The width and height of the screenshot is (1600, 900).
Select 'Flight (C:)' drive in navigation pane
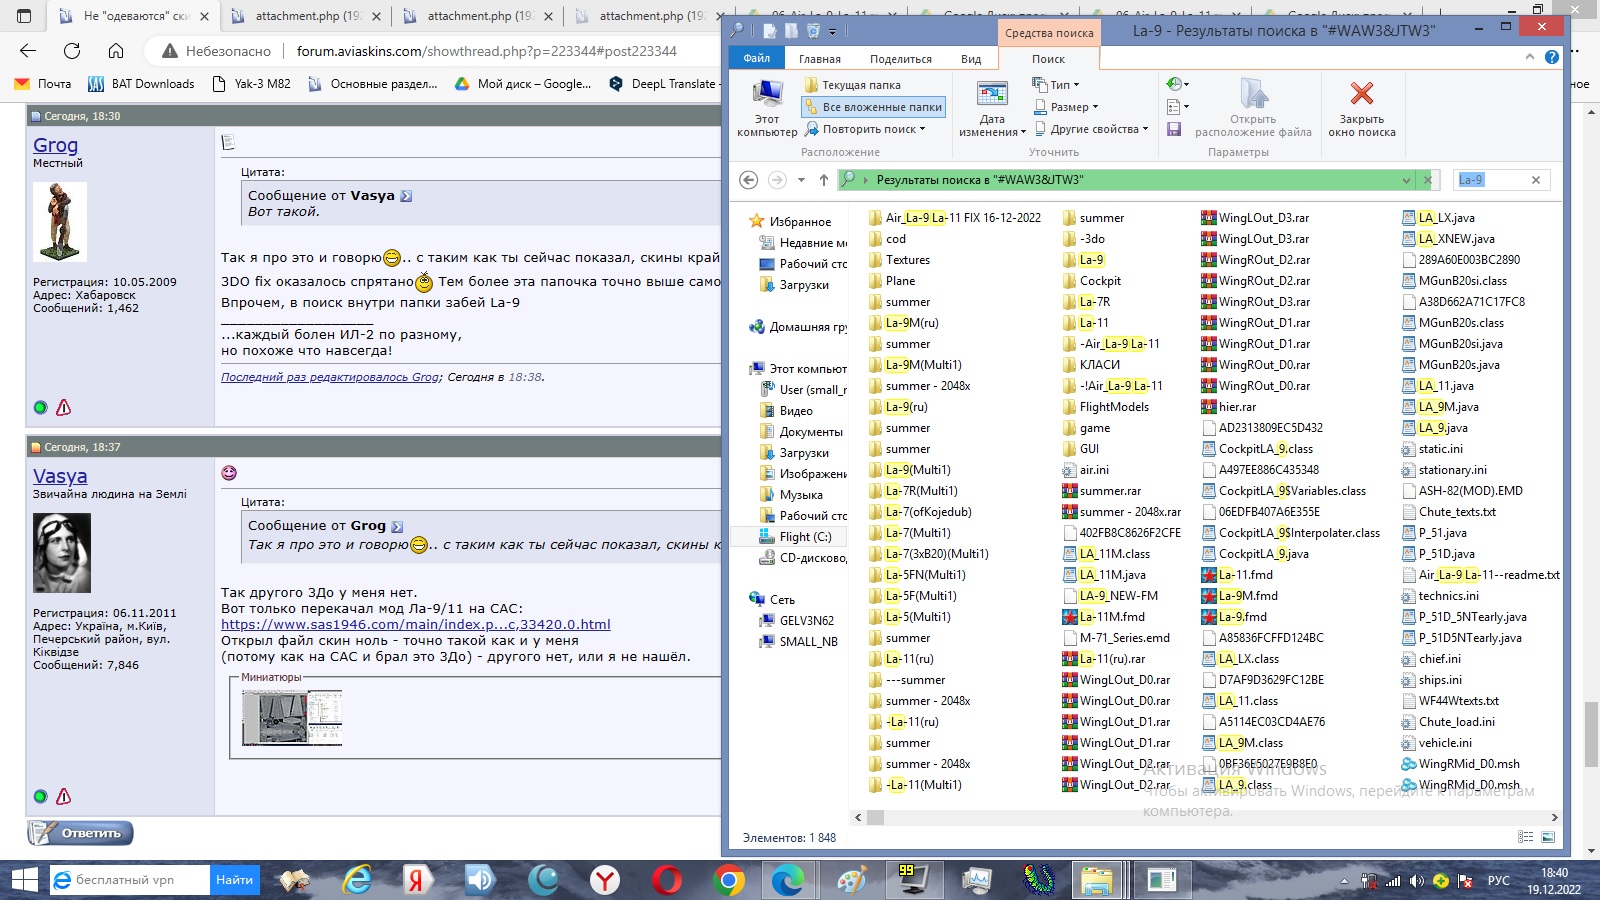[x=805, y=537]
